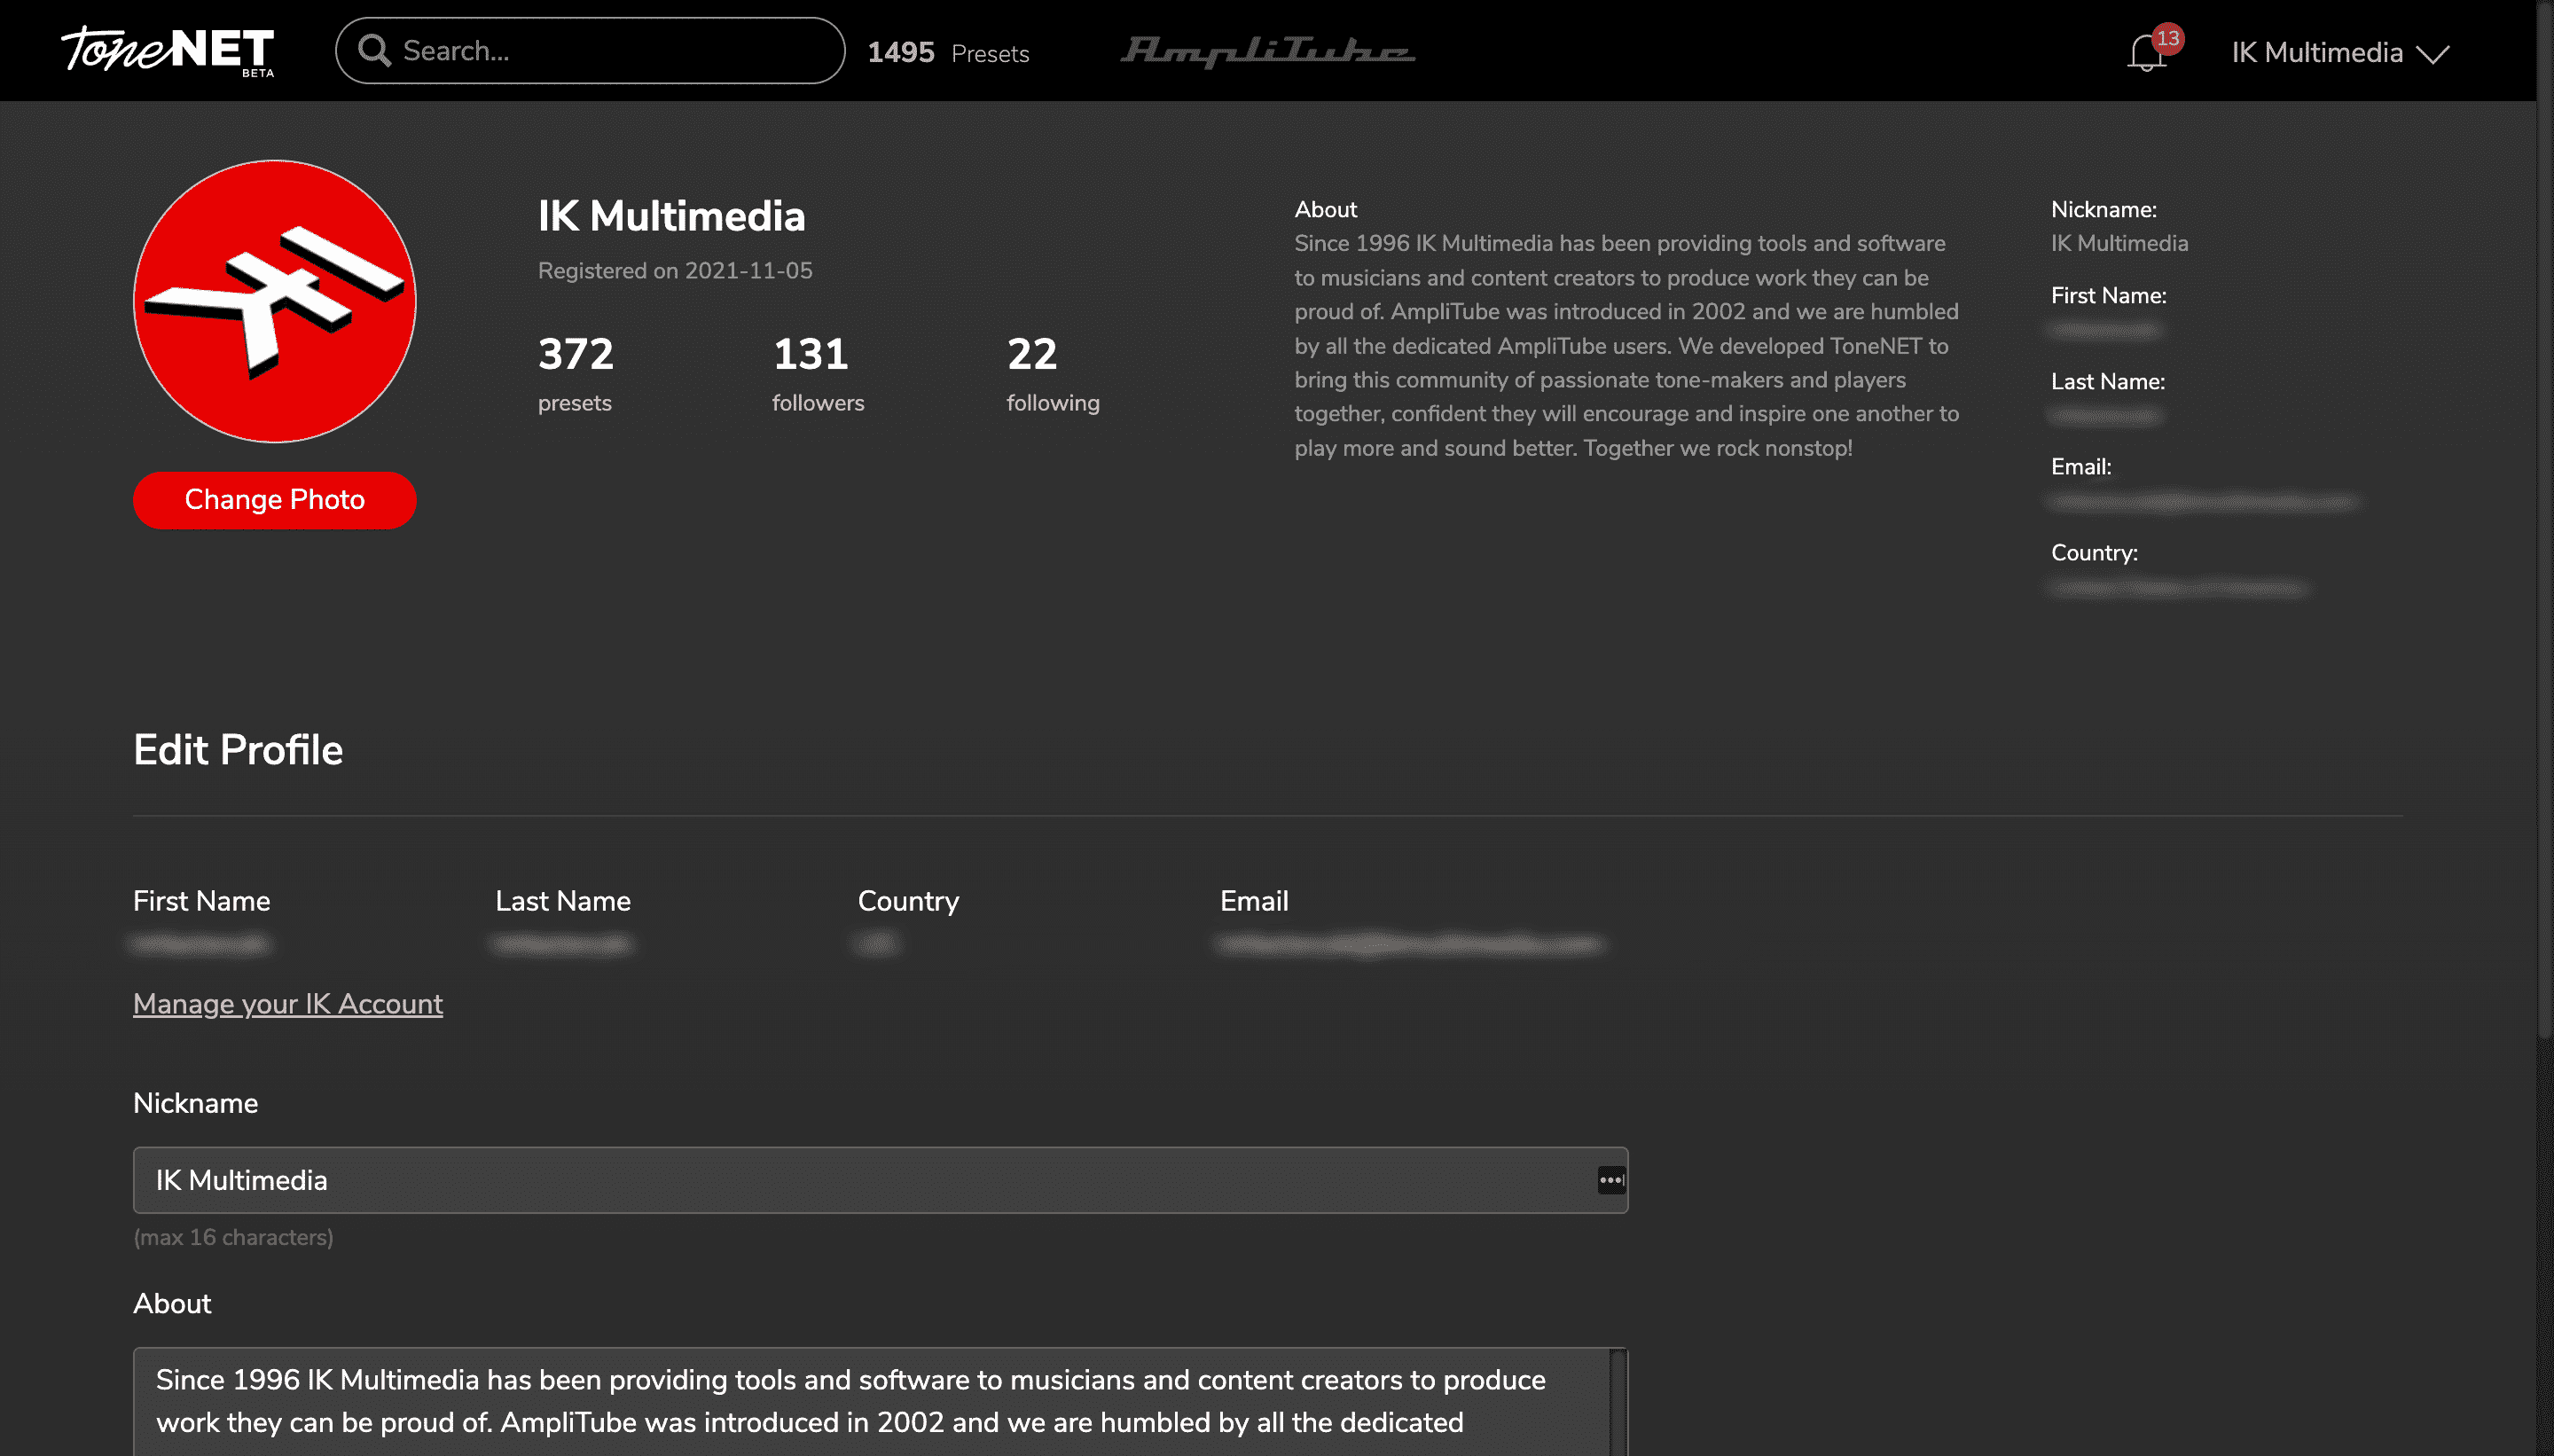
Task: Click the search magnifier icon
Action: pyautogui.click(x=374, y=51)
